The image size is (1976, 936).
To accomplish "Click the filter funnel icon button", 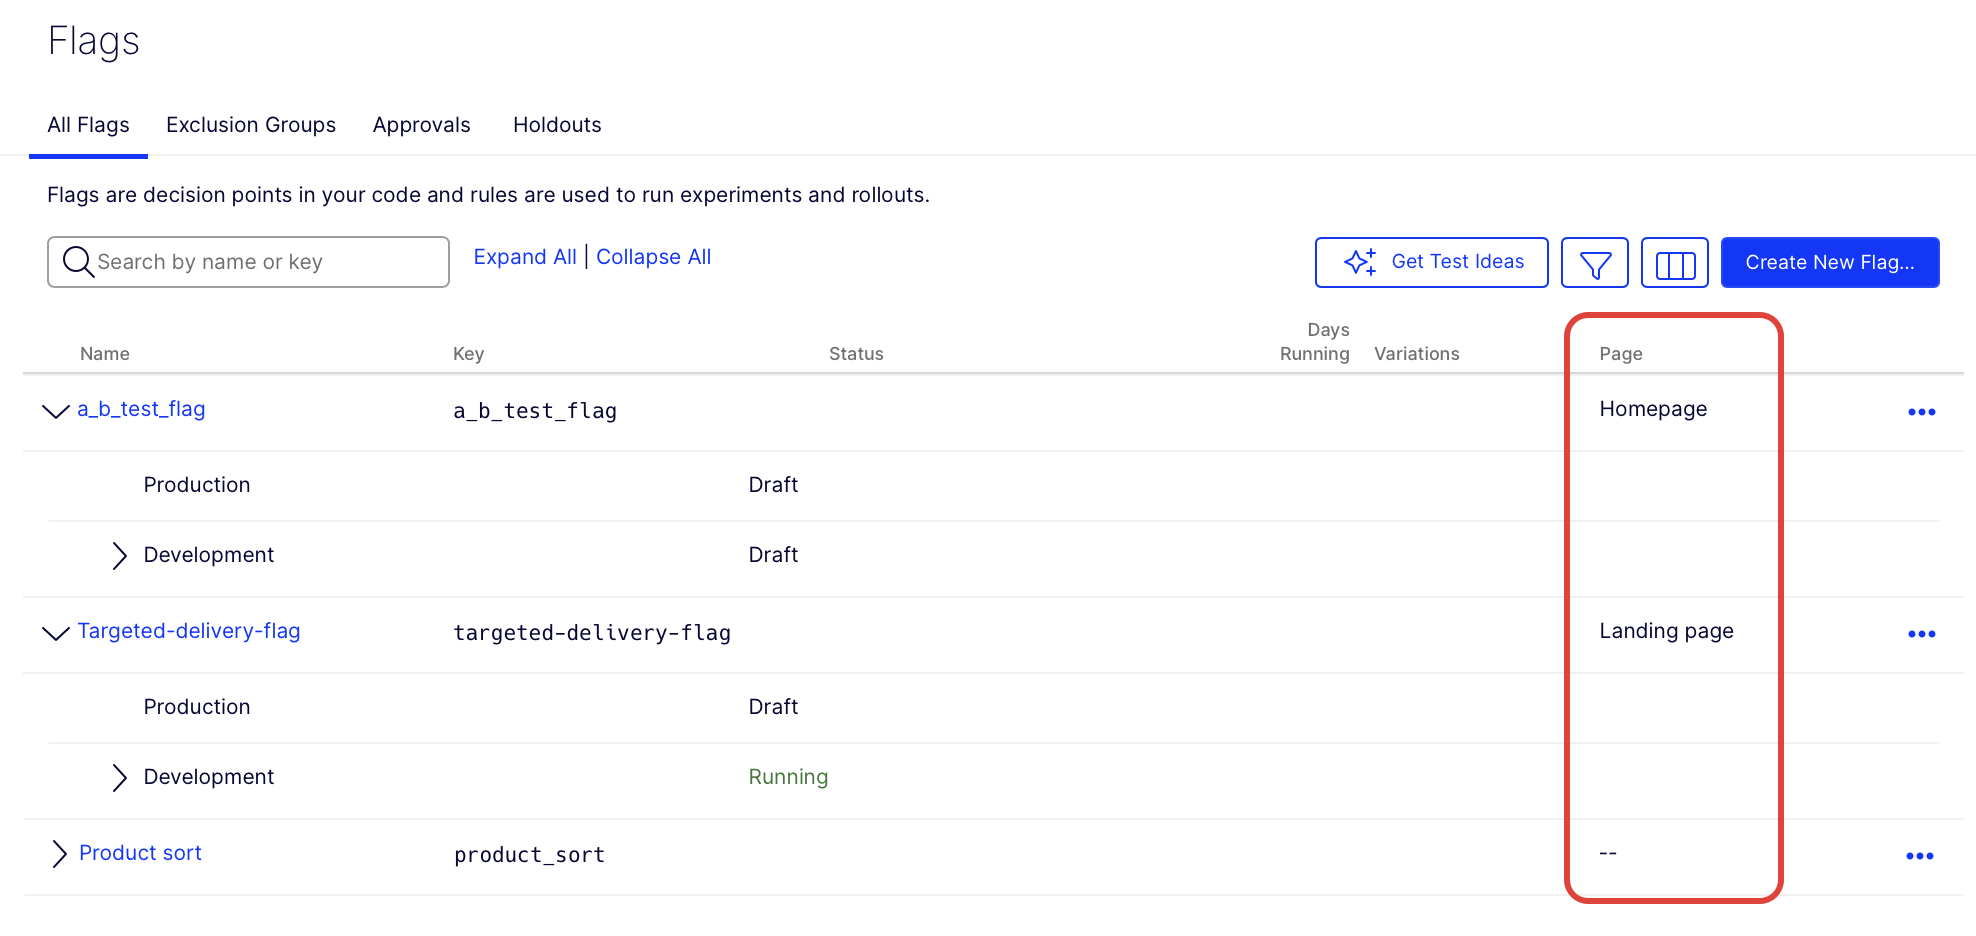I will [x=1594, y=263].
